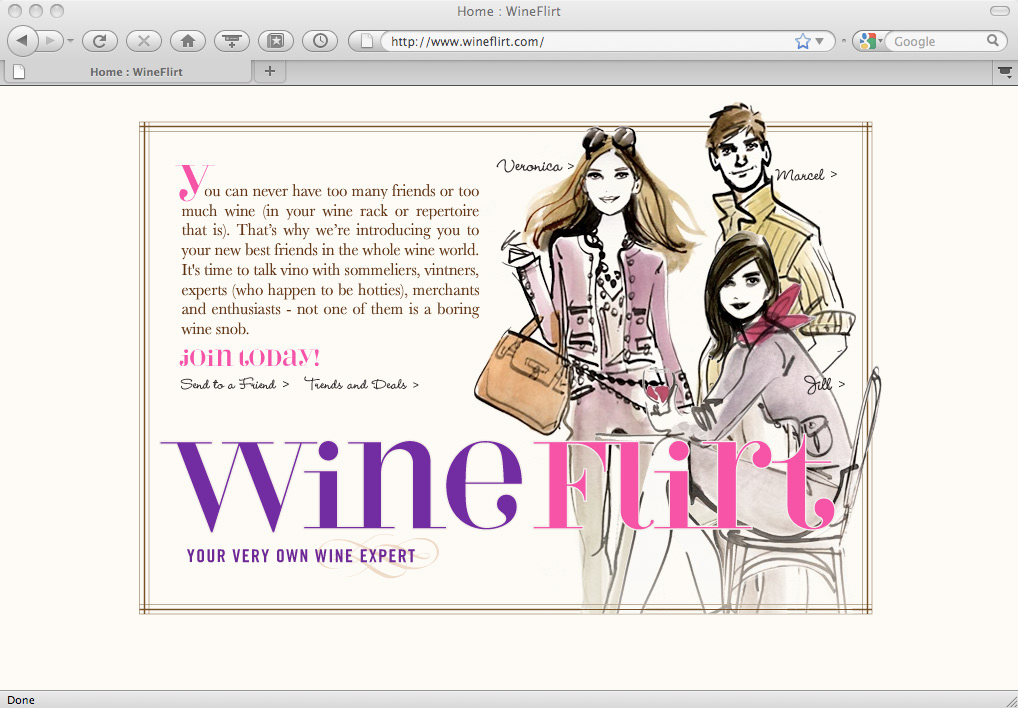Viewport: 1018px width, 708px height.
Task: Click the Done status bar text
Action: [21, 700]
